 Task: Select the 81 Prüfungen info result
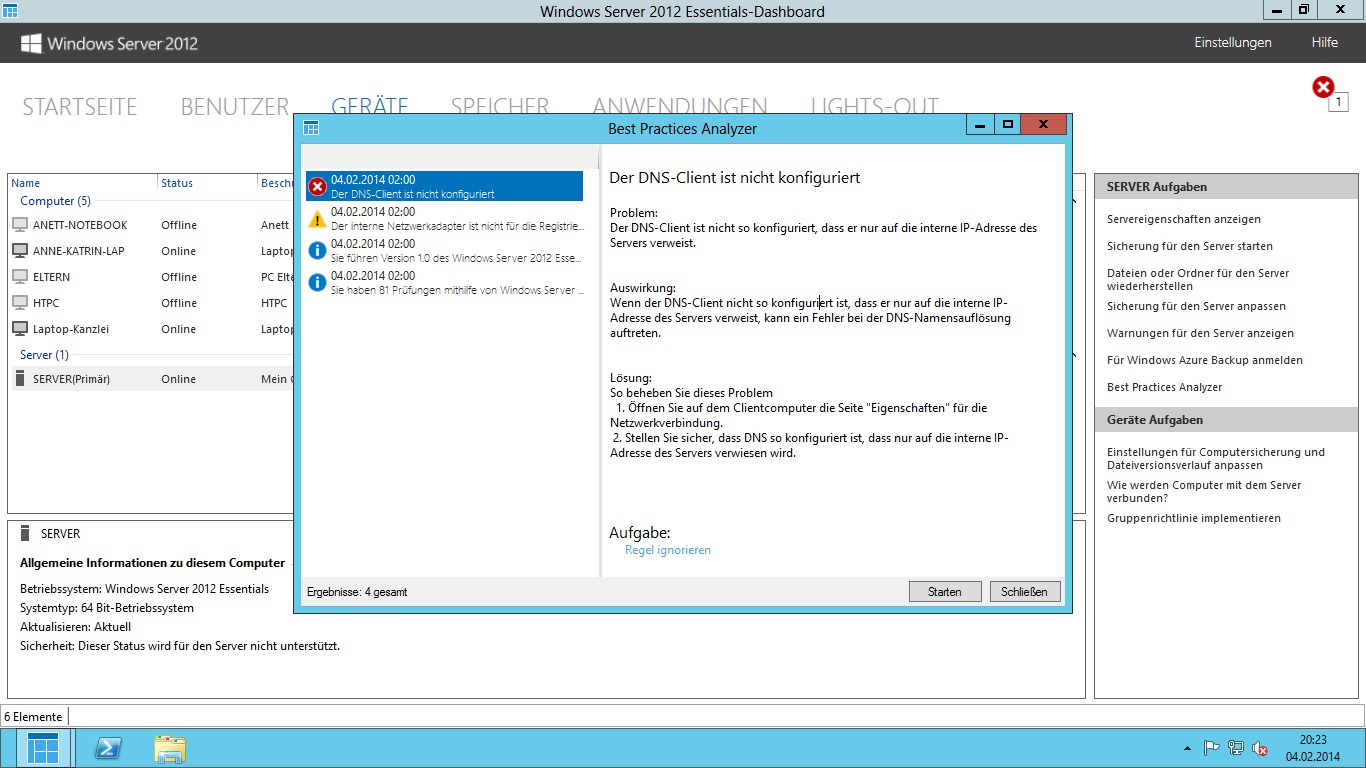pyautogui.click(x=444, y=282)
